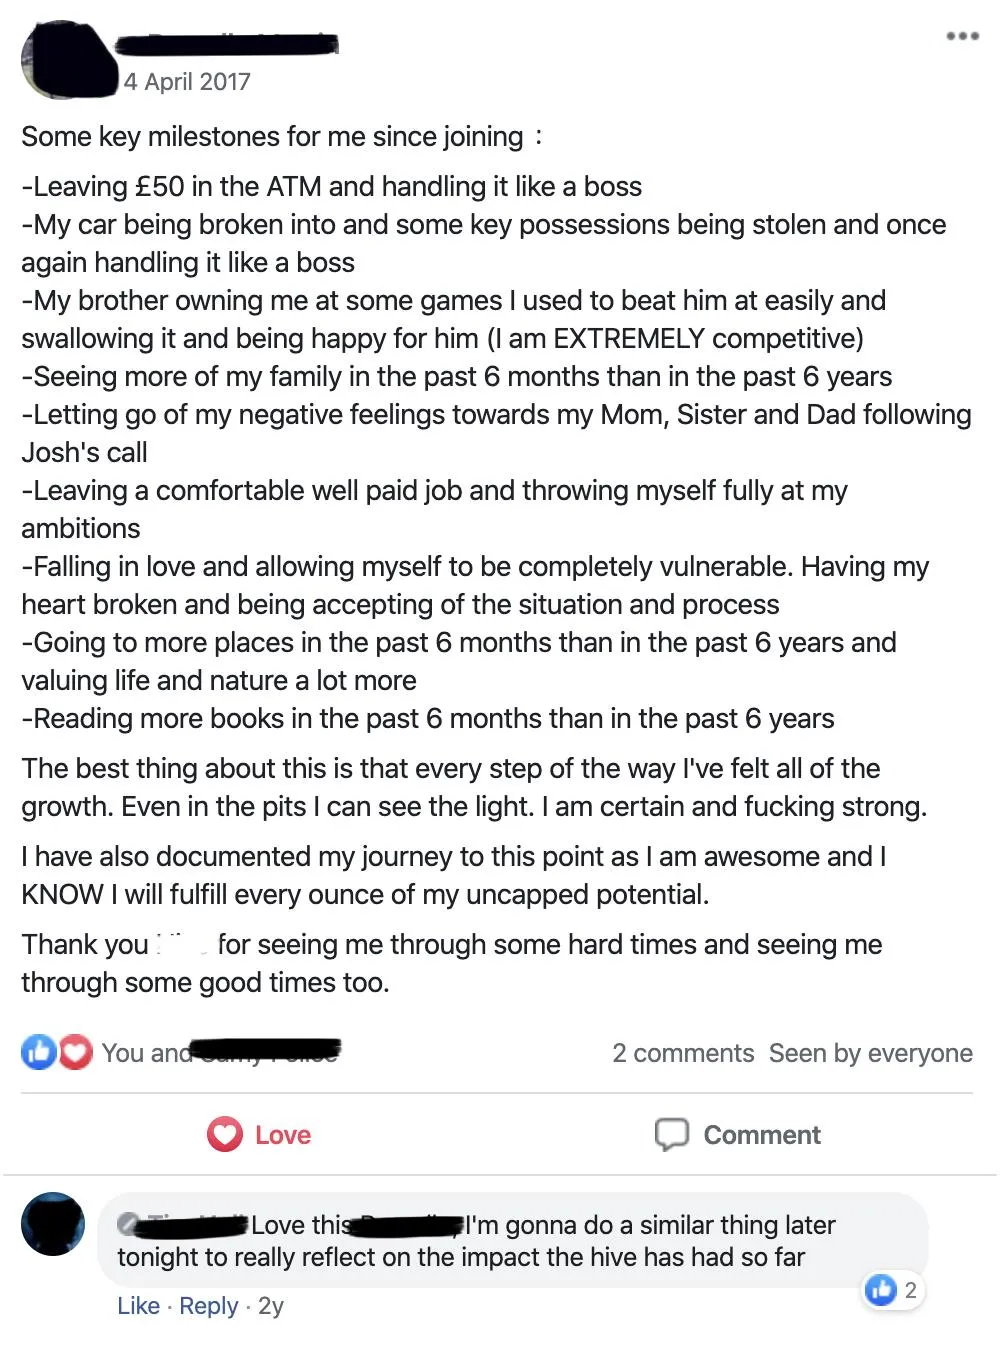Like the comment using the Like link
This screenshot has height=1345, width=1000.
coord(138,1306)
